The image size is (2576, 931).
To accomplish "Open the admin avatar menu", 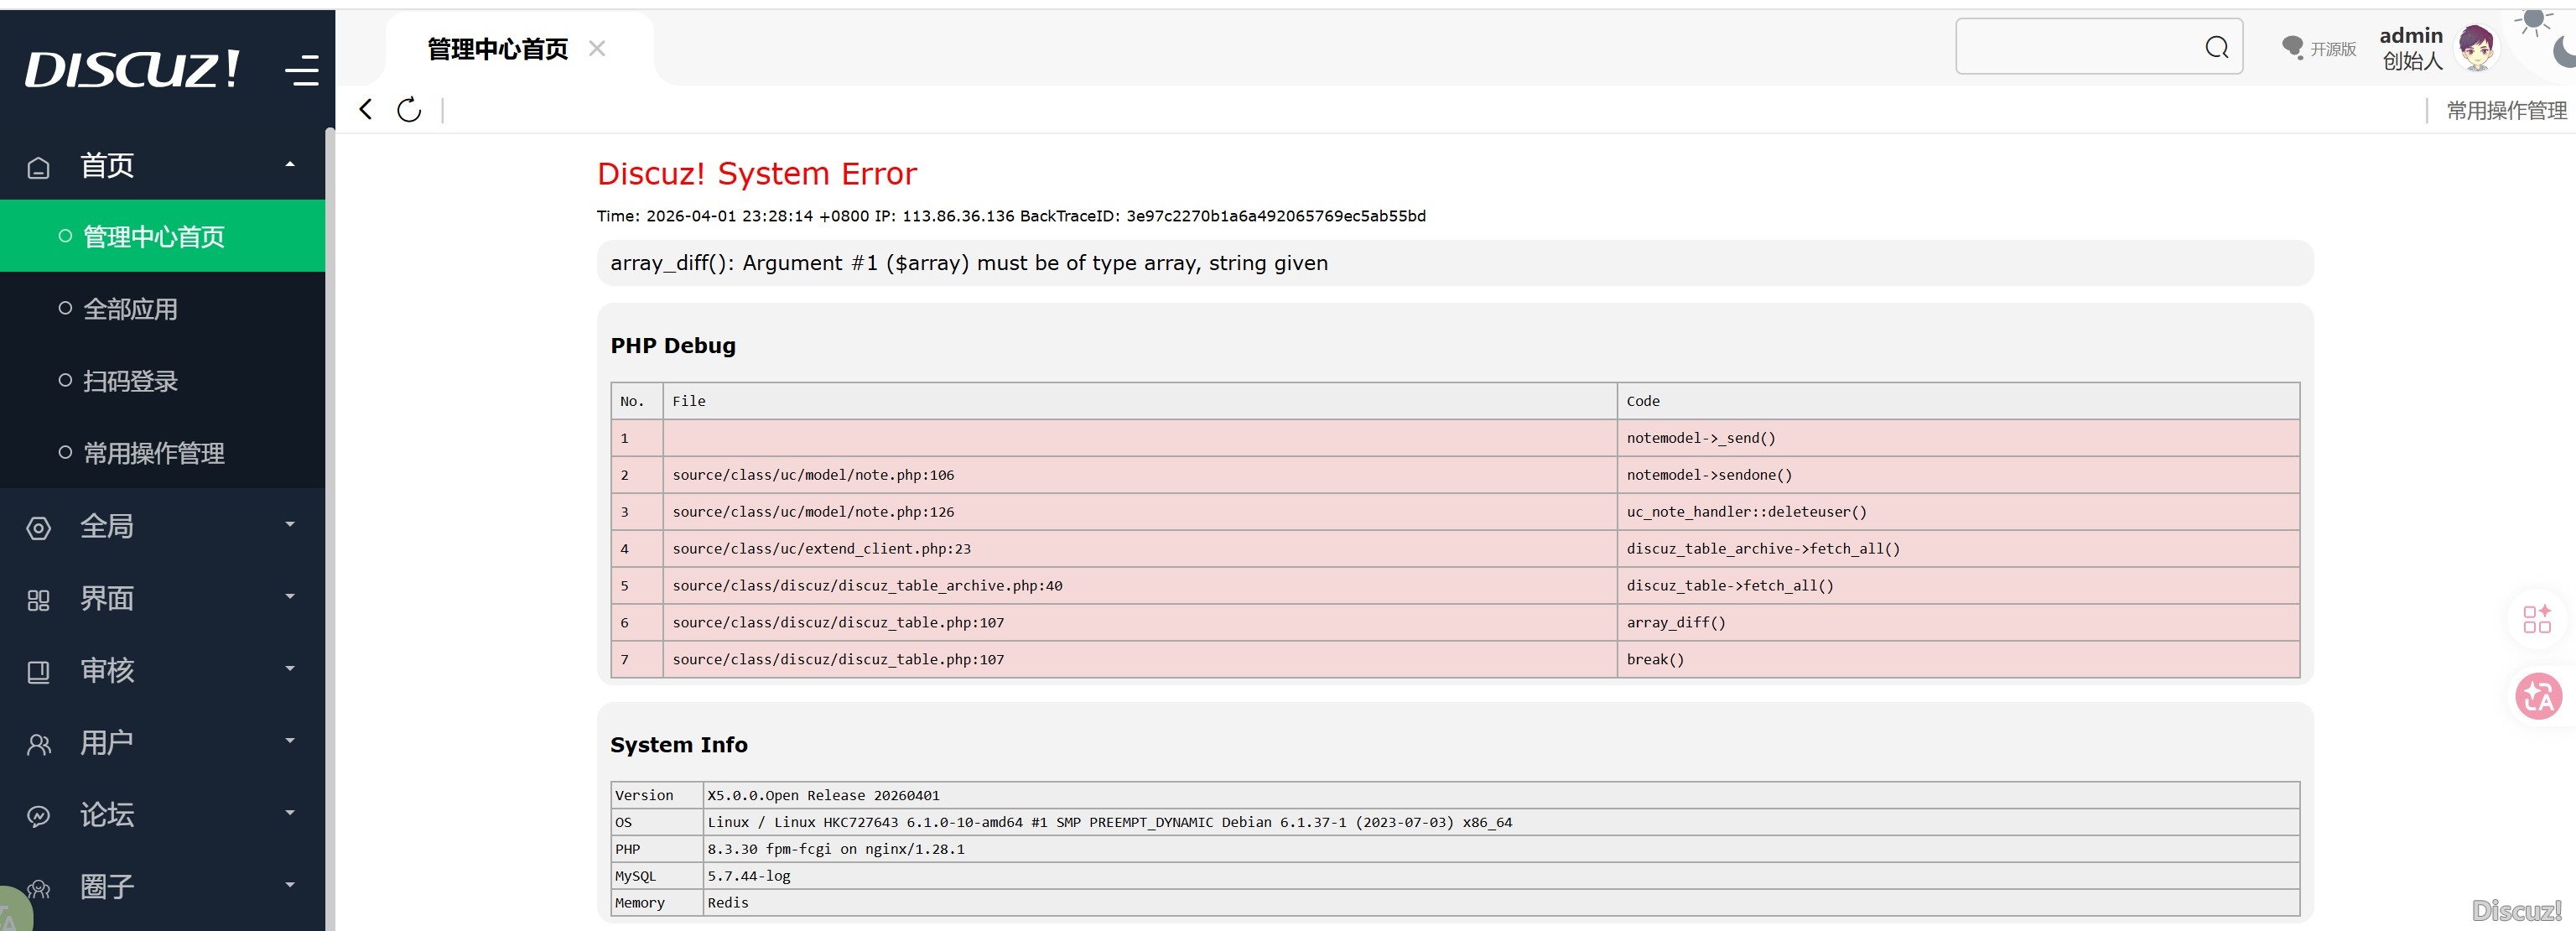I will point(2476,47).
